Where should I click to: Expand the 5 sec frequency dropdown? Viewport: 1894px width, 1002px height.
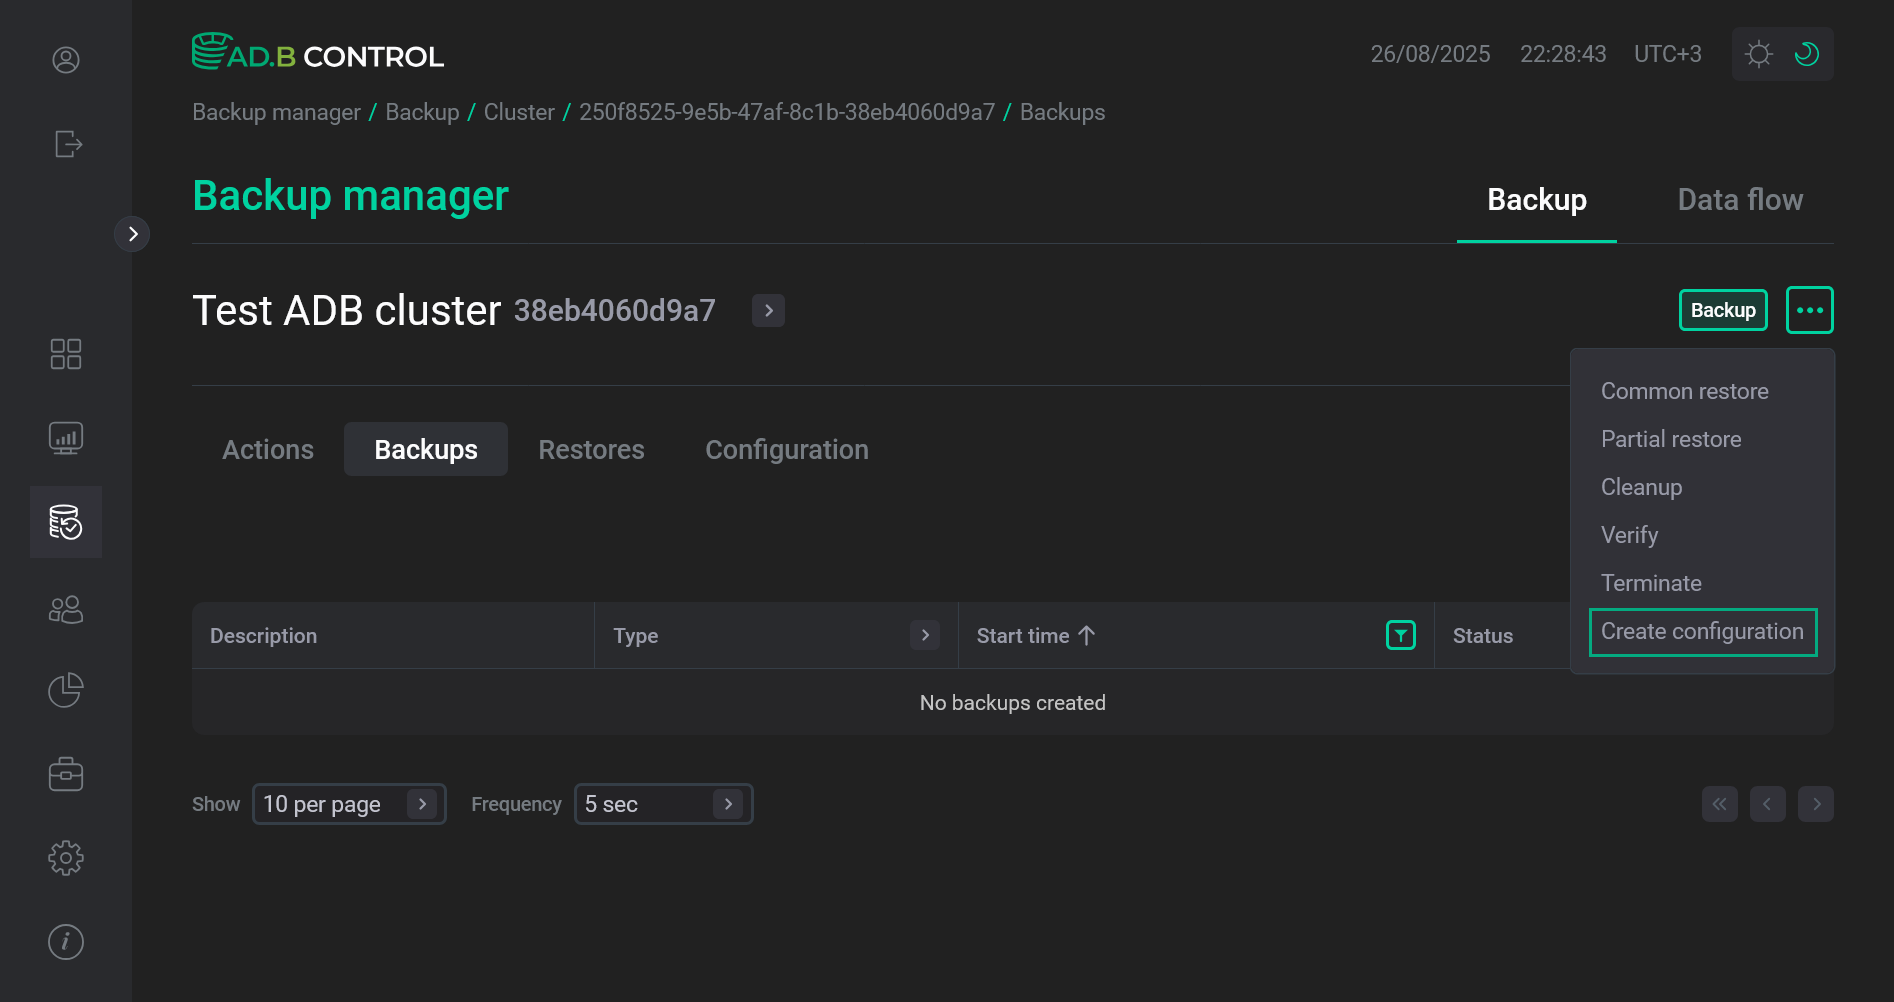click(x=662, y=803)
